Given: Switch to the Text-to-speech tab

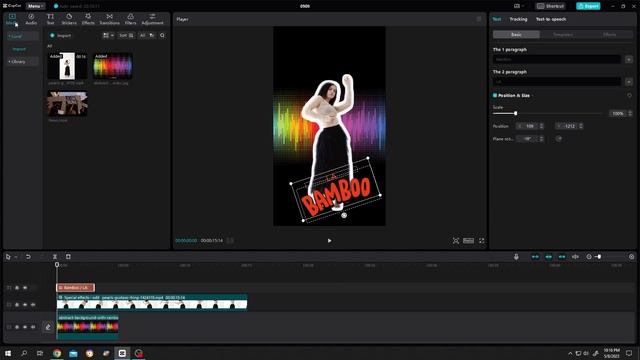Looking at the screenshot, I should point(551,19).
